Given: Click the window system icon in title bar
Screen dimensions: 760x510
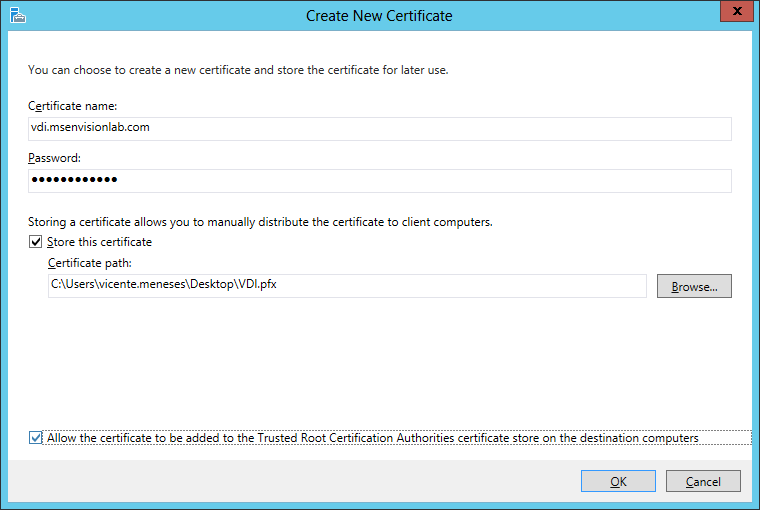Looking at the screenshot, I should click(17, 15).
